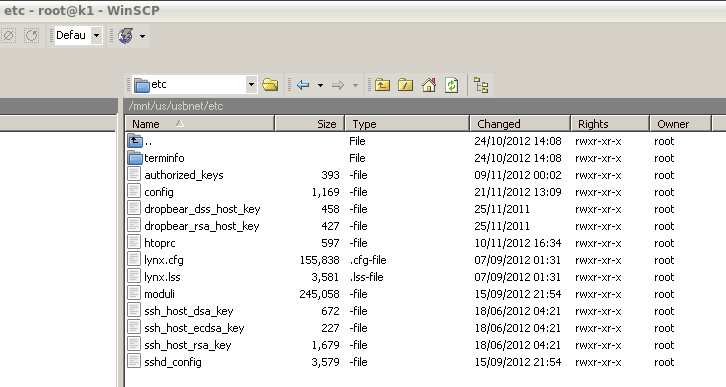Sort files by Type column

pos(407,124)
